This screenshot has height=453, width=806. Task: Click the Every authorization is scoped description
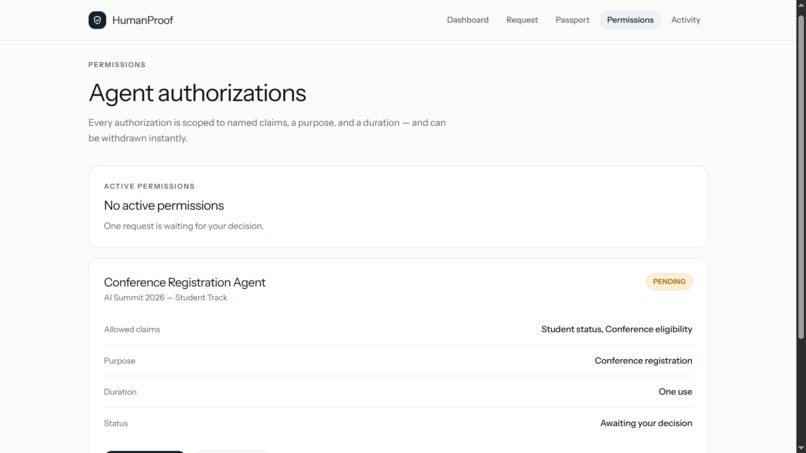[267, 130]
